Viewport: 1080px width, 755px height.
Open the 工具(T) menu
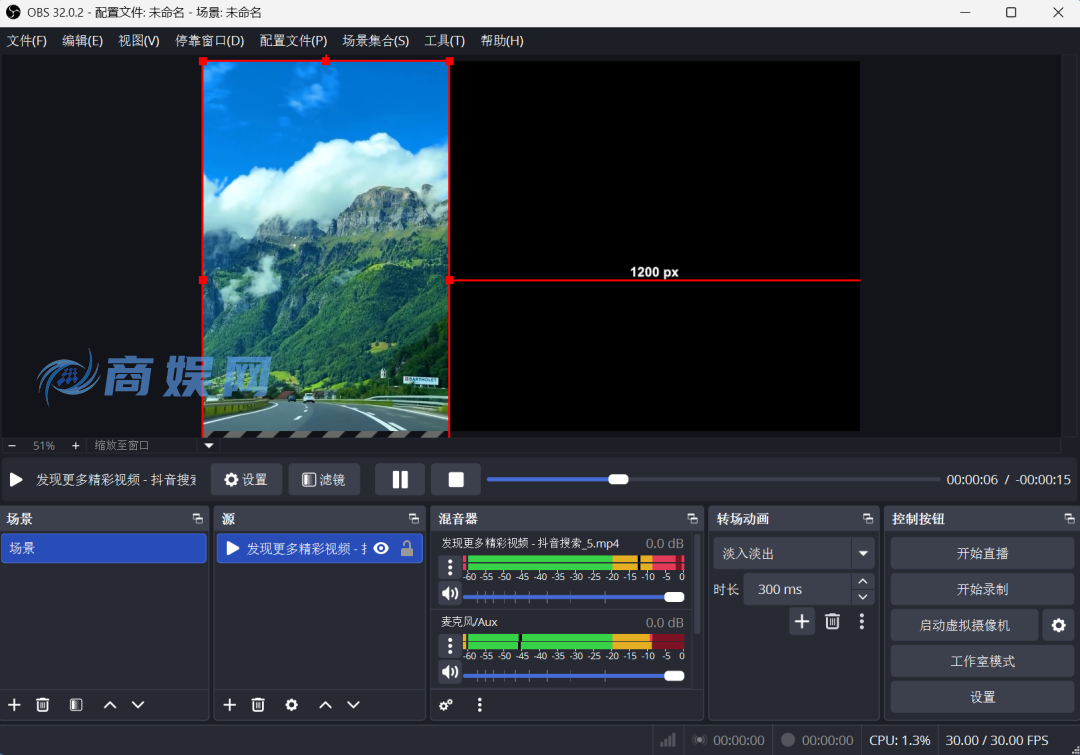(444, 41)
